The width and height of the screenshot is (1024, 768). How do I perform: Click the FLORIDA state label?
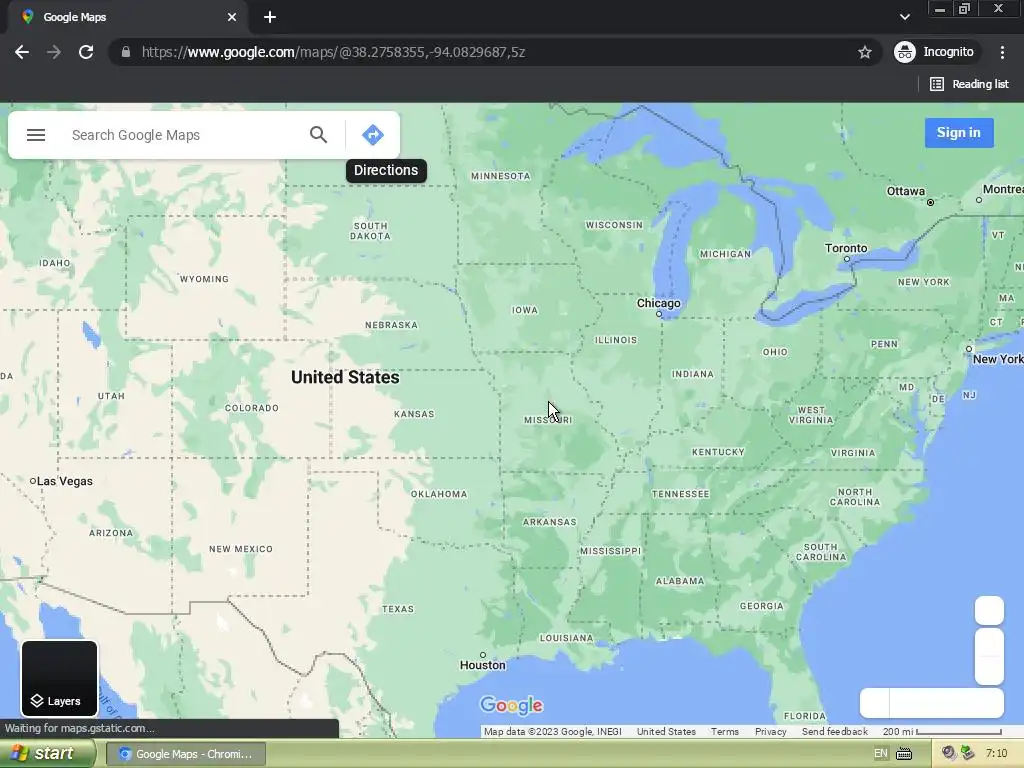(805, 716)
